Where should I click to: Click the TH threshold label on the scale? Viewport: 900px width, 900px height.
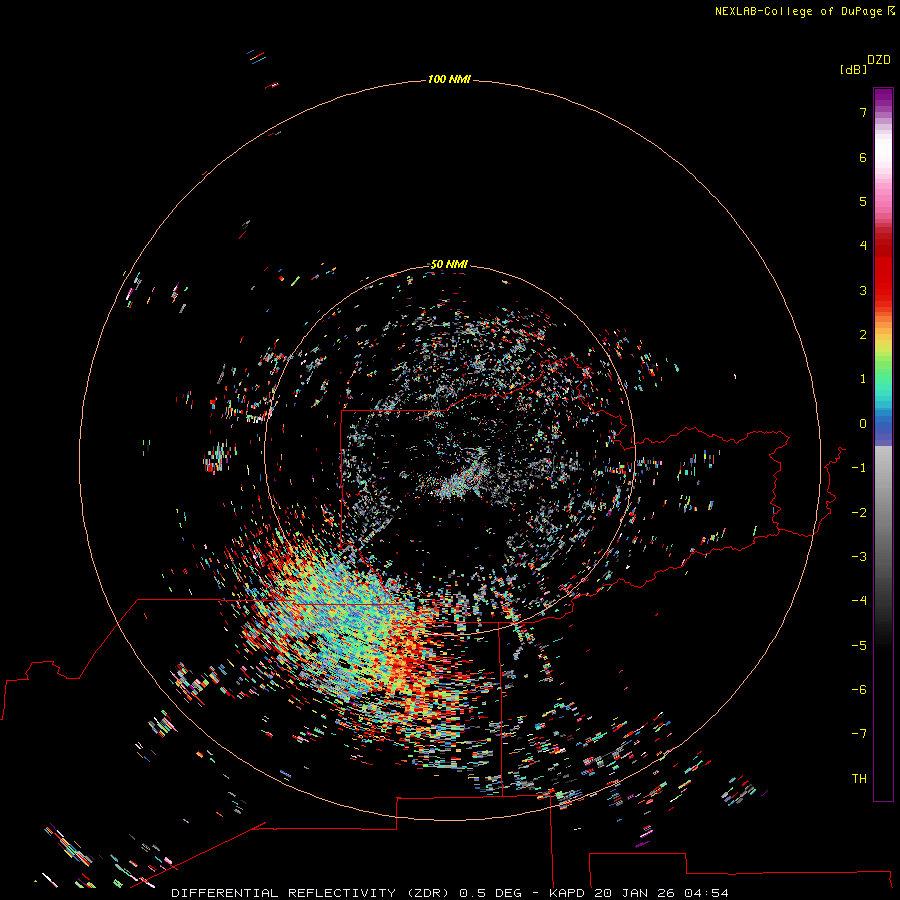pos(859,779)
